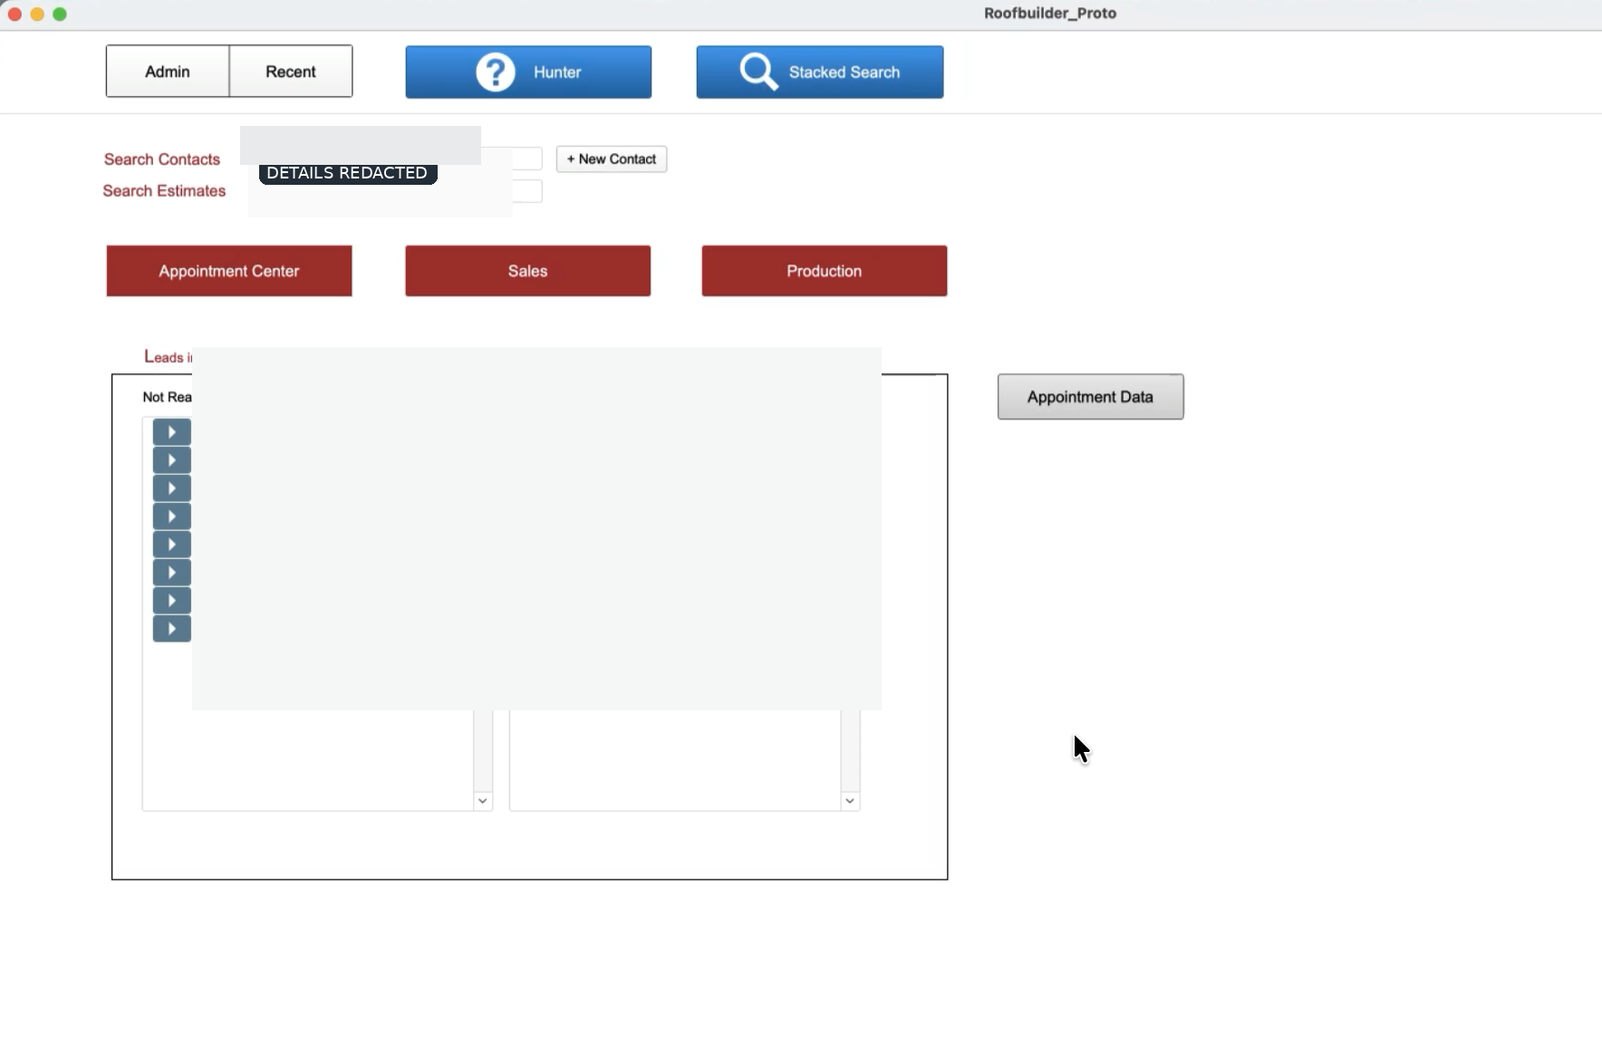Maximize the window using the green button
The width and height of the screenshot is (1602, 1060).
(x=60, y=14)
